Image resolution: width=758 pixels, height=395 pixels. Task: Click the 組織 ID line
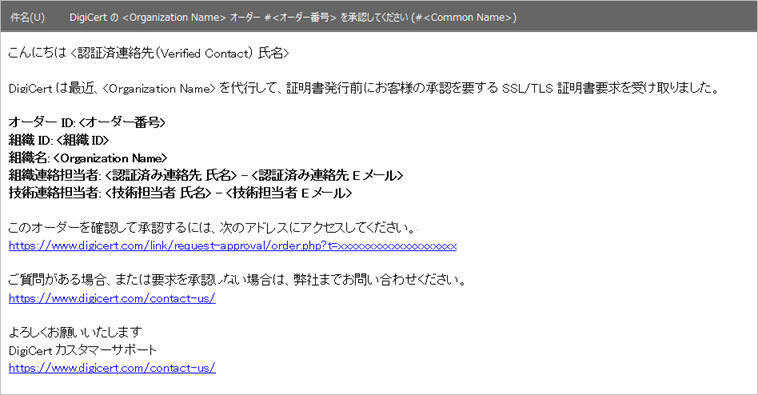coord(59,140)
